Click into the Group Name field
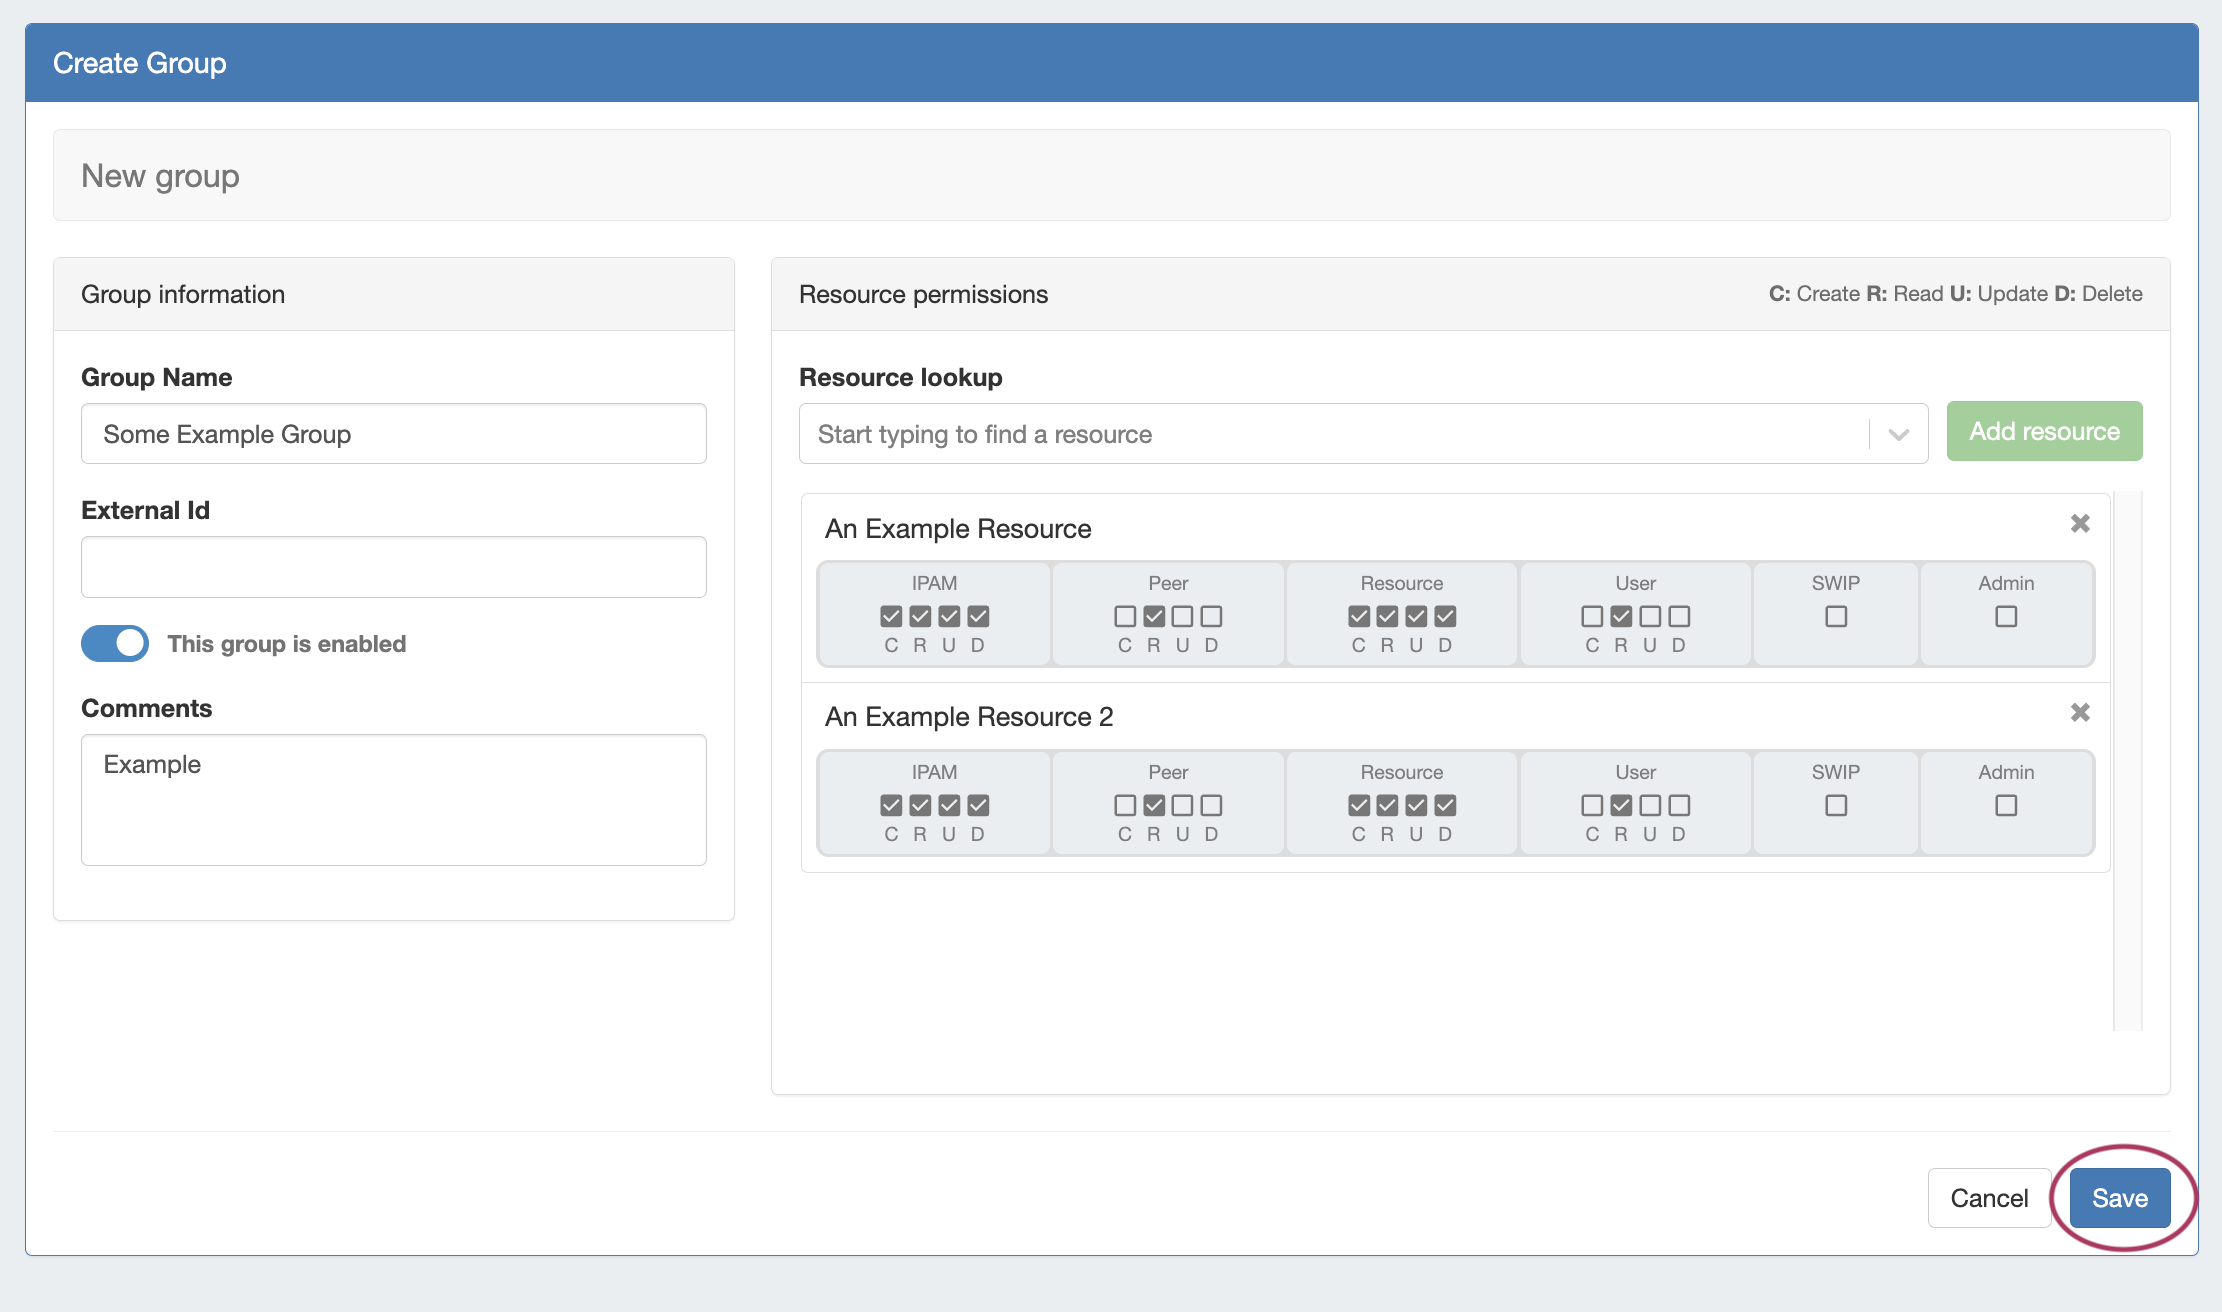Screen dimensions: 2222x1312 394,435
